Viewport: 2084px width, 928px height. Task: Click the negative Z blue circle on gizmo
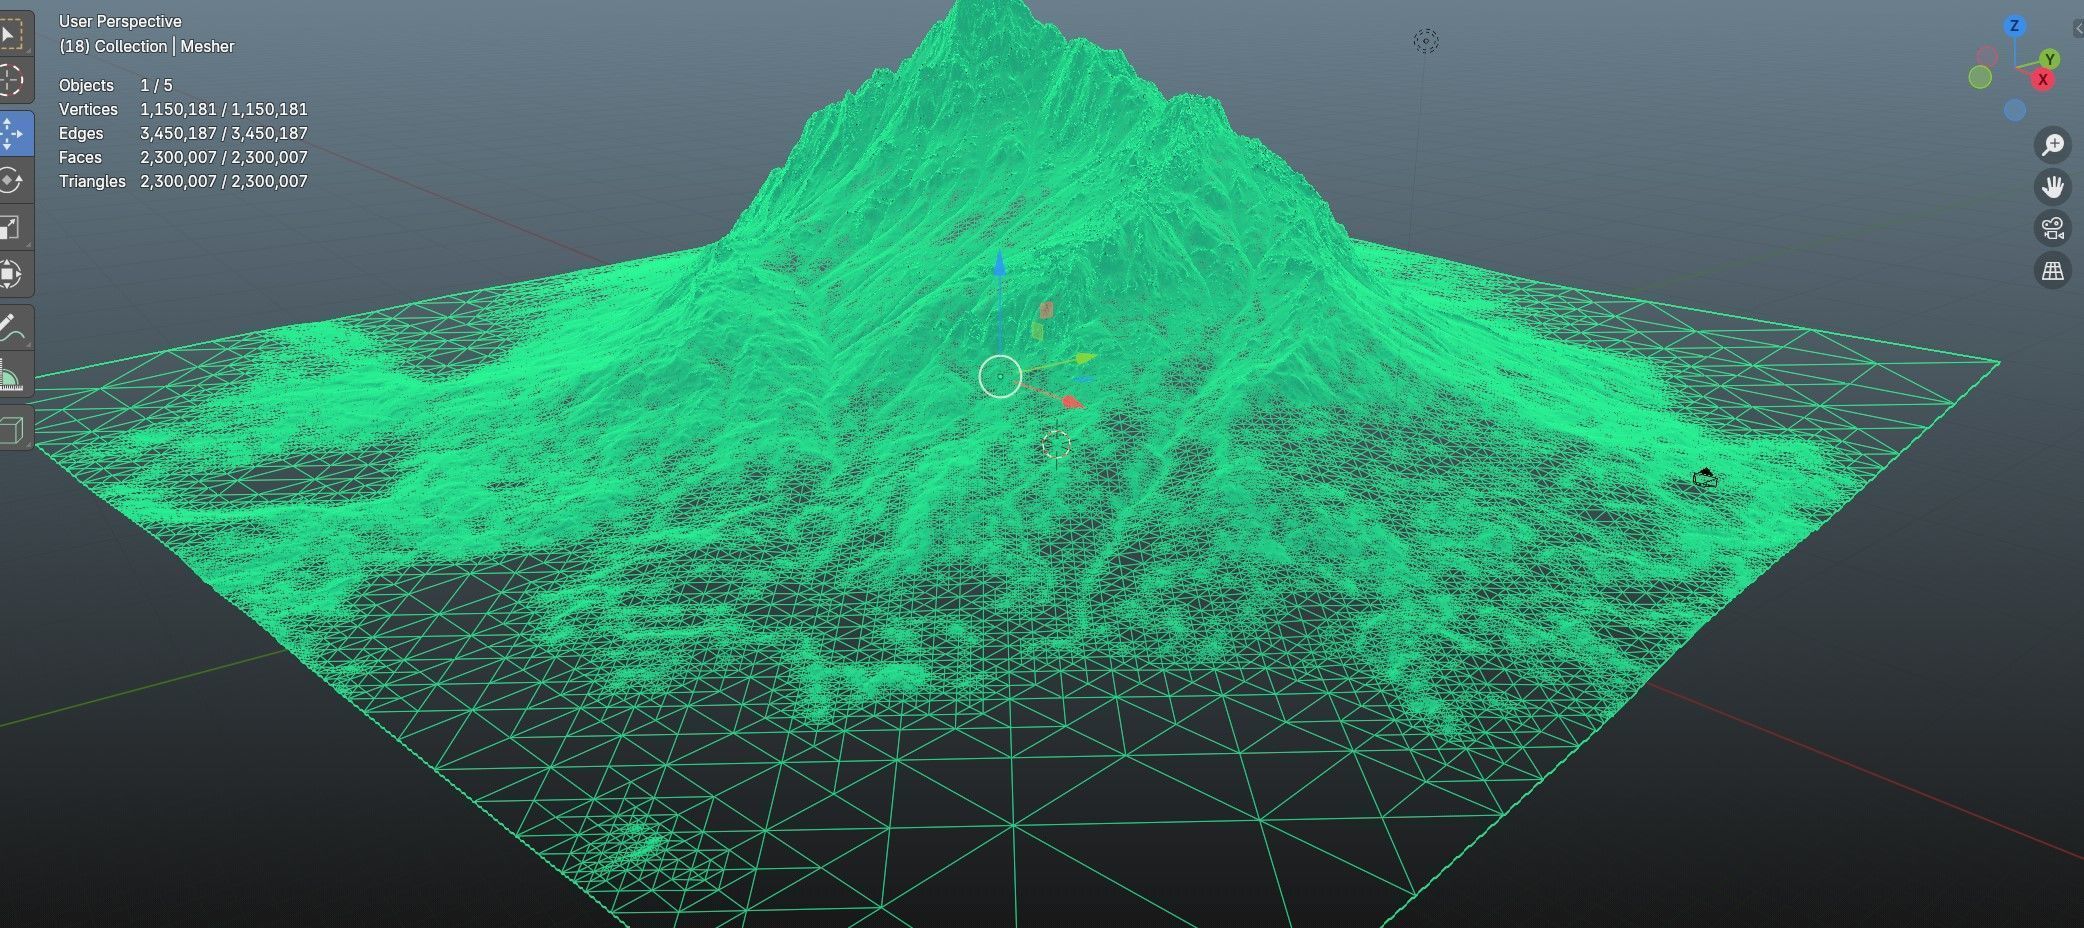coord(2015,110)
